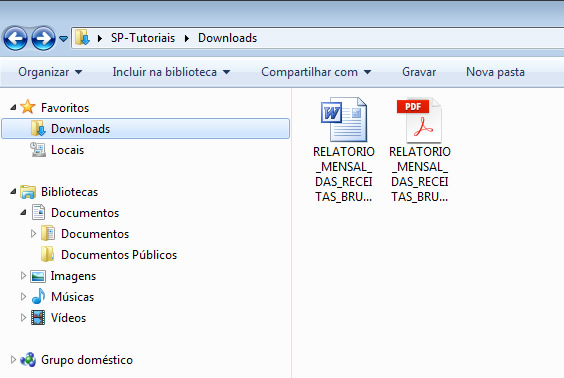Viewport: 564px width, 378px height.
Task: Click the Músicas music note icon
Action: coord(38,296)
